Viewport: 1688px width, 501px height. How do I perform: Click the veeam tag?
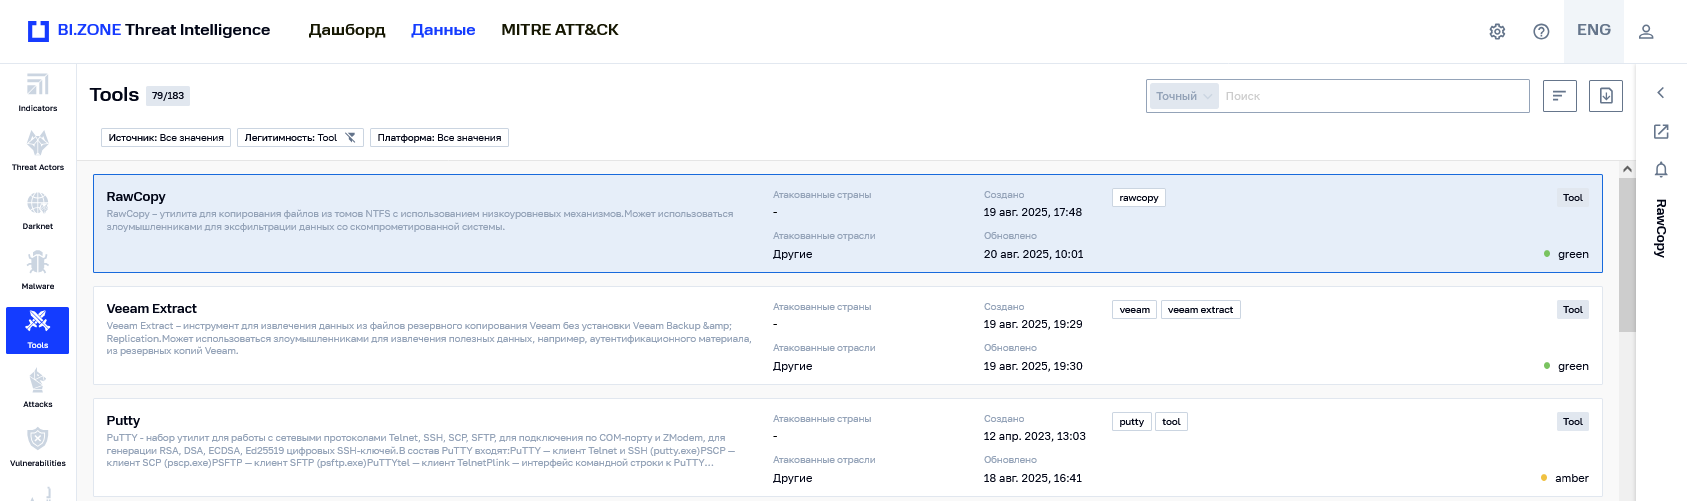(x=1135, y=310)
